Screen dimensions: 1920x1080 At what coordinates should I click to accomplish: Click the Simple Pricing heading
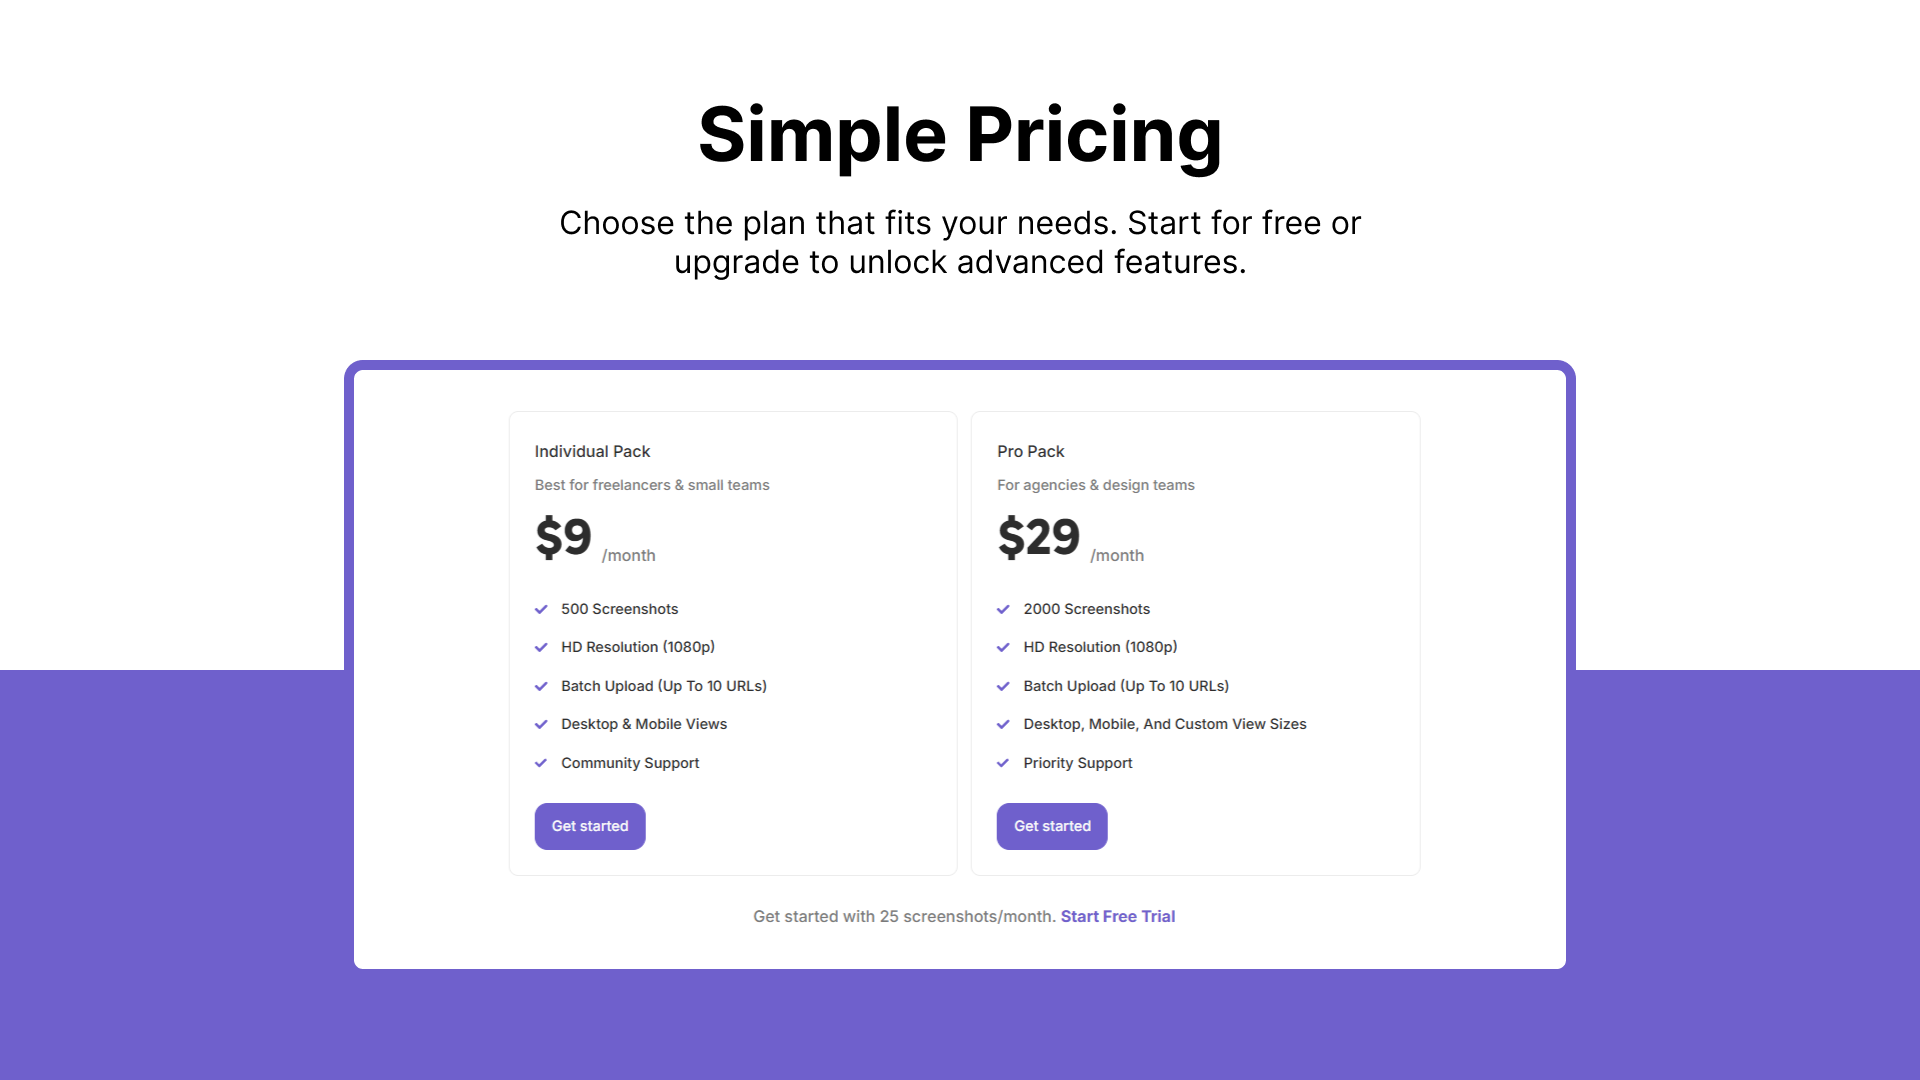click(x=960, y=135)
